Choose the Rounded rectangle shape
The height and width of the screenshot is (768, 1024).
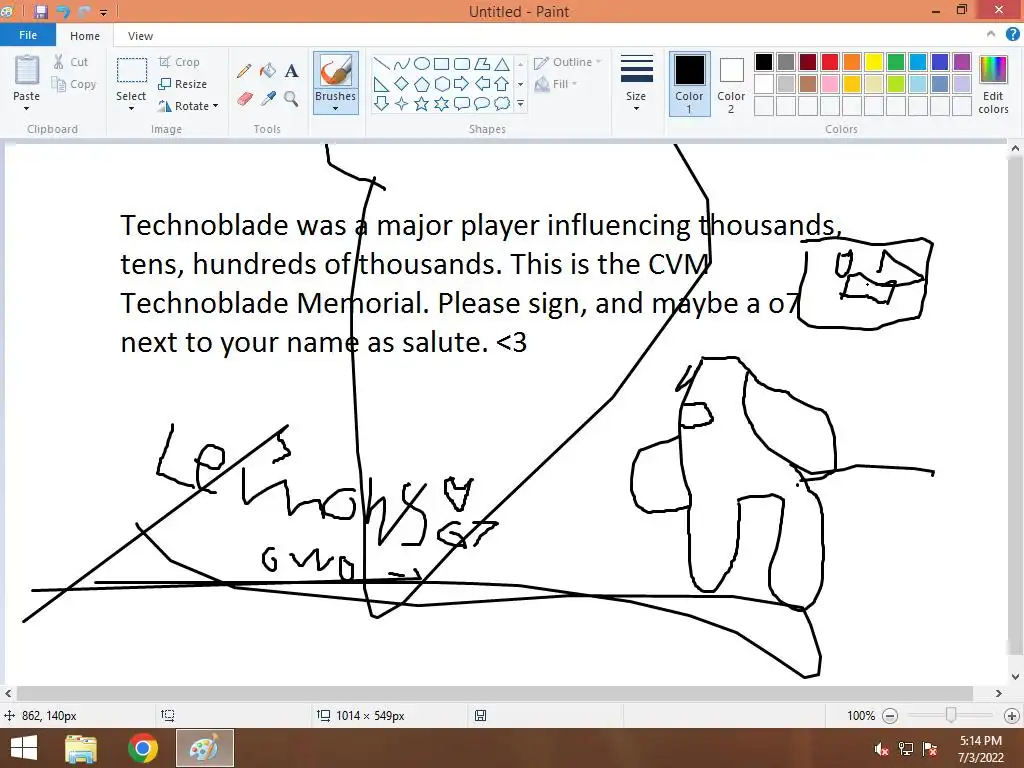click(x=462, y=63)
